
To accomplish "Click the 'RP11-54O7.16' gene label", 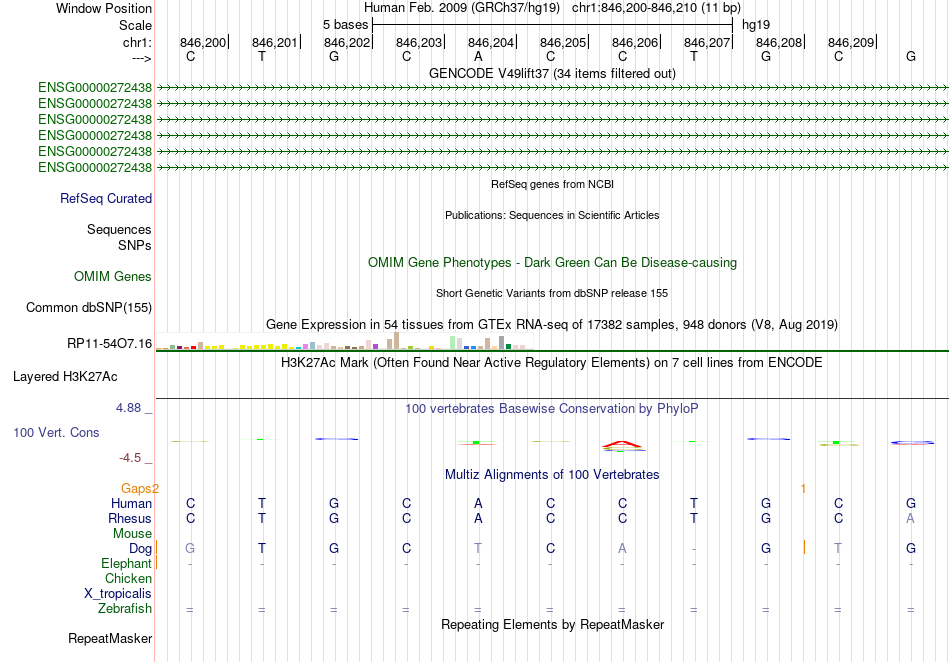I will pos(110,344).
